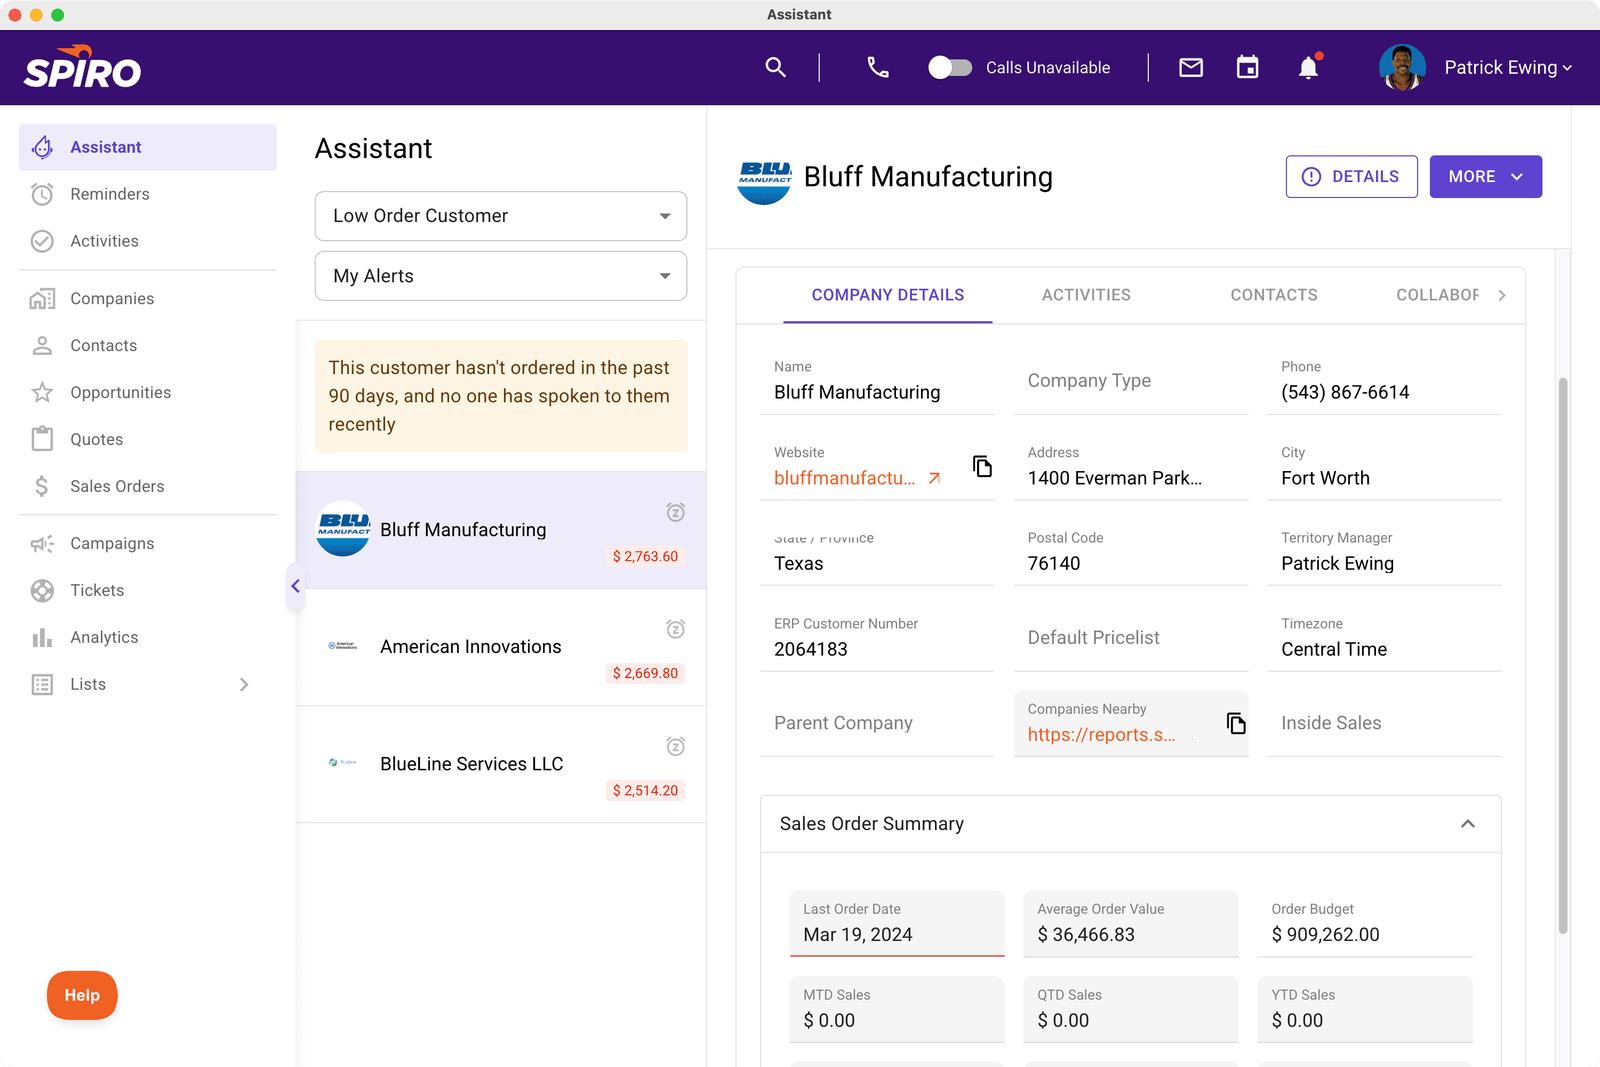1600x1067 pixels.
Task: Check the notifications bell icon
Action: click(1308, 67)
